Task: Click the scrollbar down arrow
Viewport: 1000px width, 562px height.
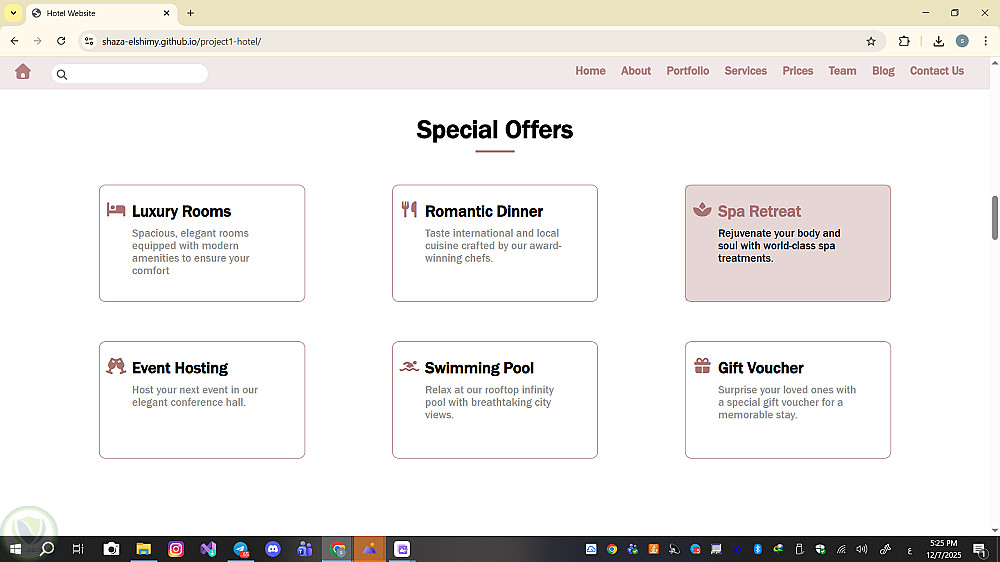Action: pos(995,530)
